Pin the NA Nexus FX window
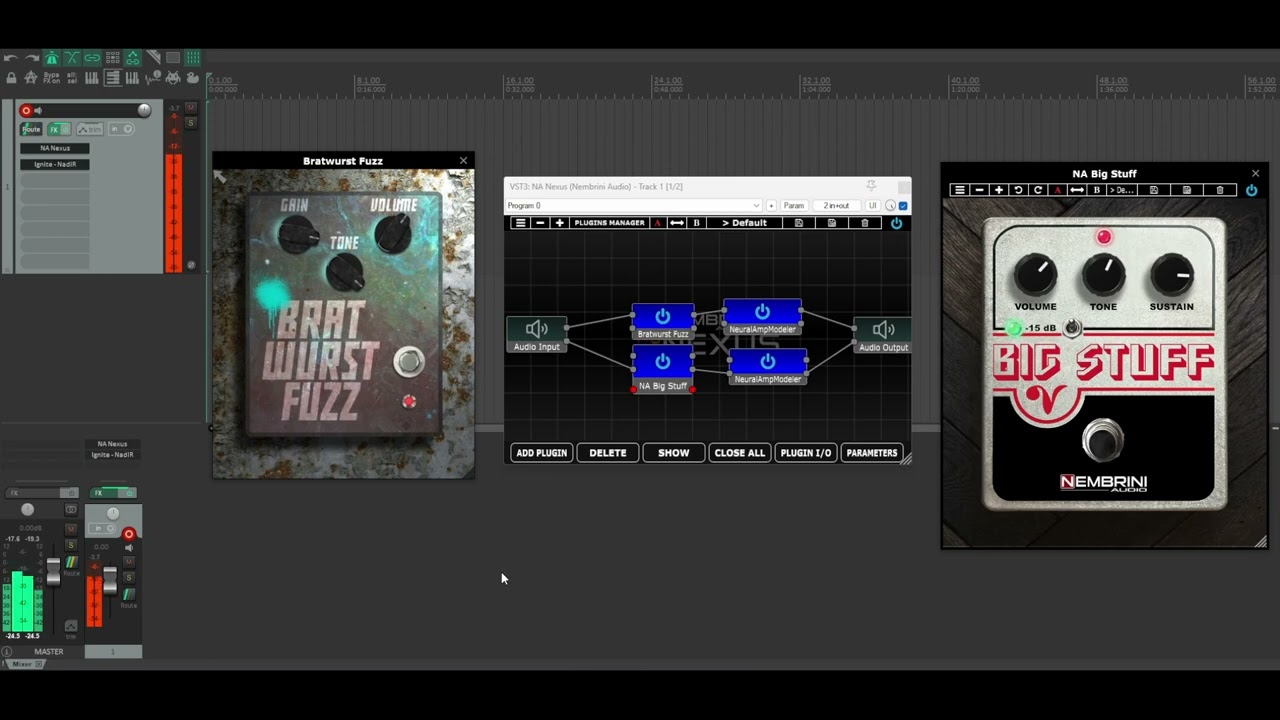Viewport: 1280px width, 720px height. pos(871,186)
